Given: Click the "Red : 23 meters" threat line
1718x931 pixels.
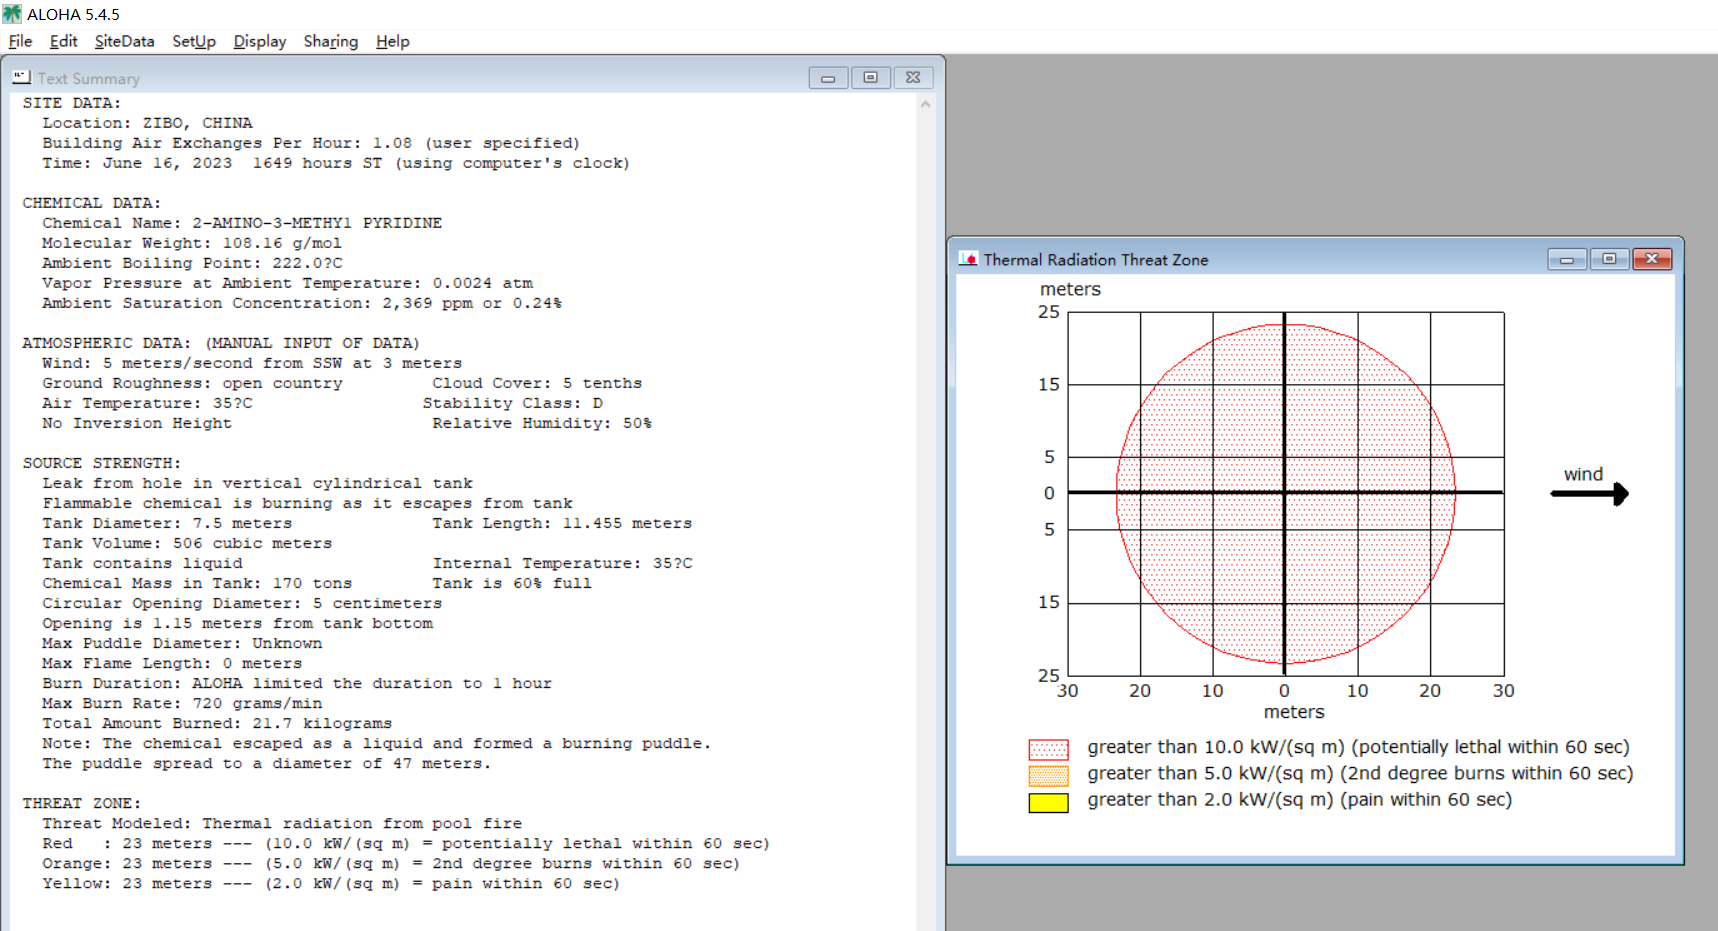Looking at the screenshot, I should click(x=406, y=843).
